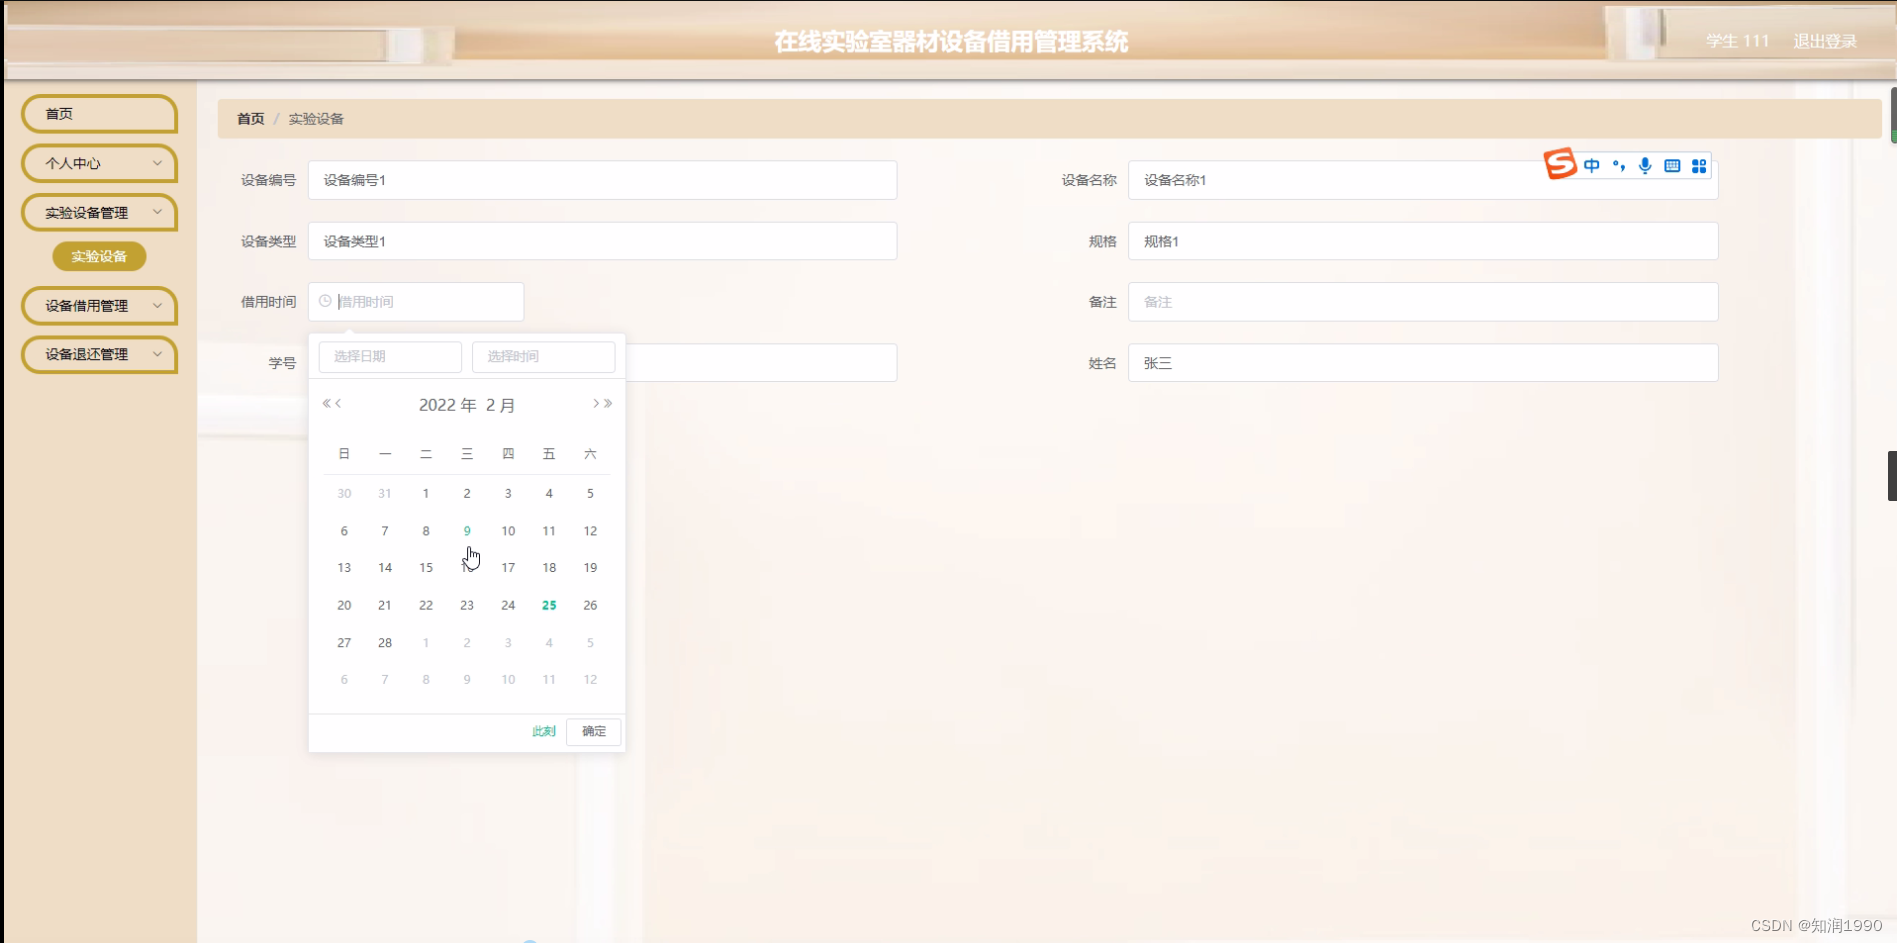
Task: Click the clock icon in 借用时间 field
Action: 323,301
